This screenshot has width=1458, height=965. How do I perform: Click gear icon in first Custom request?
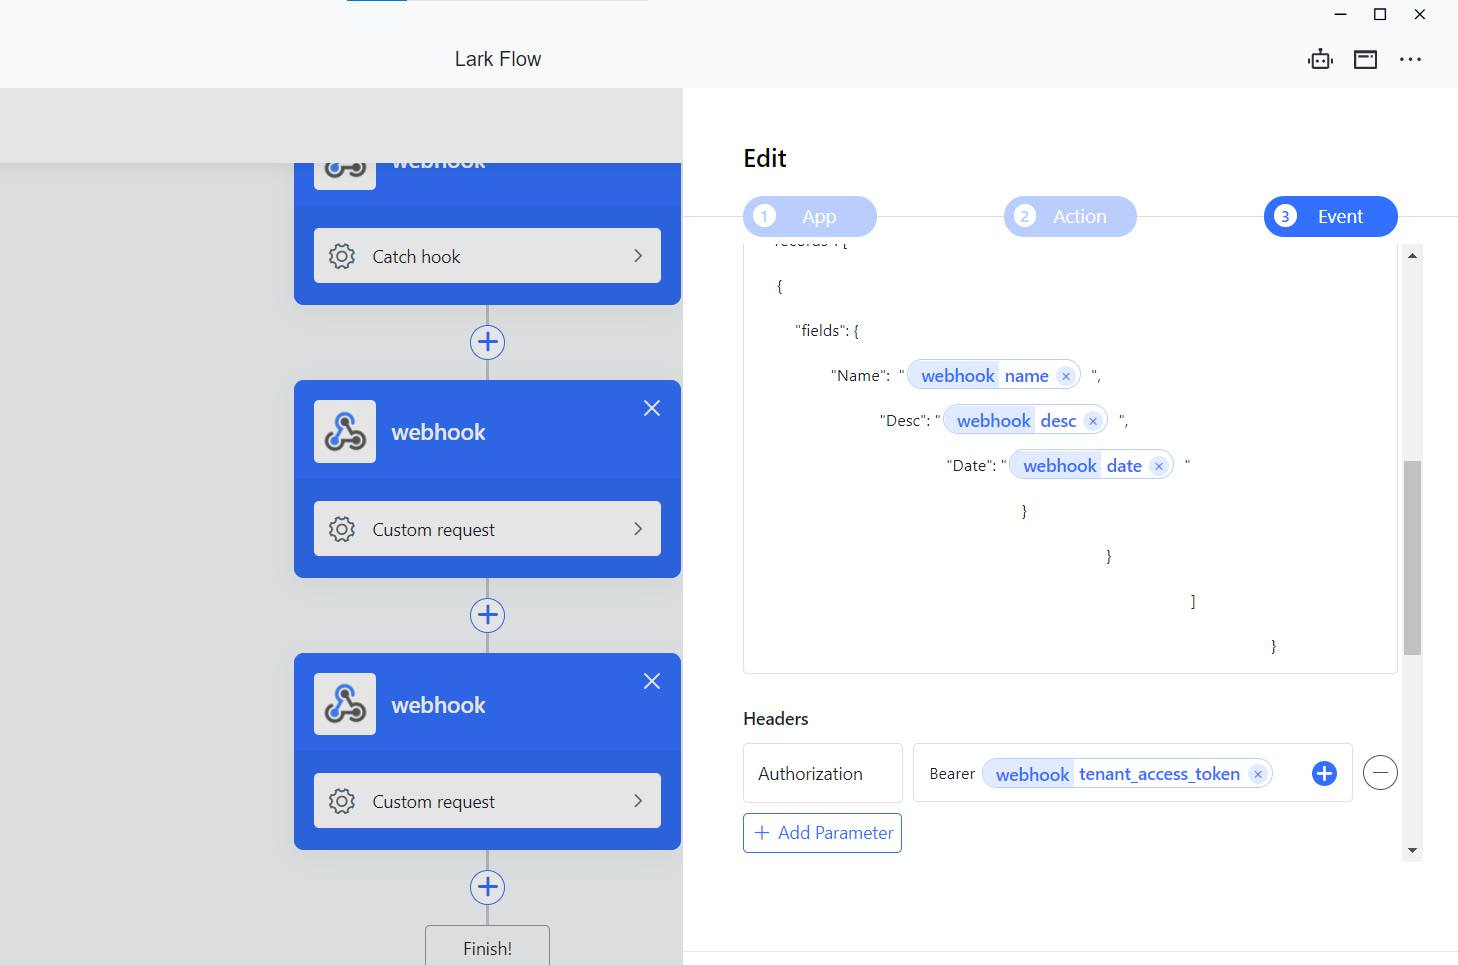coord(342,529)
